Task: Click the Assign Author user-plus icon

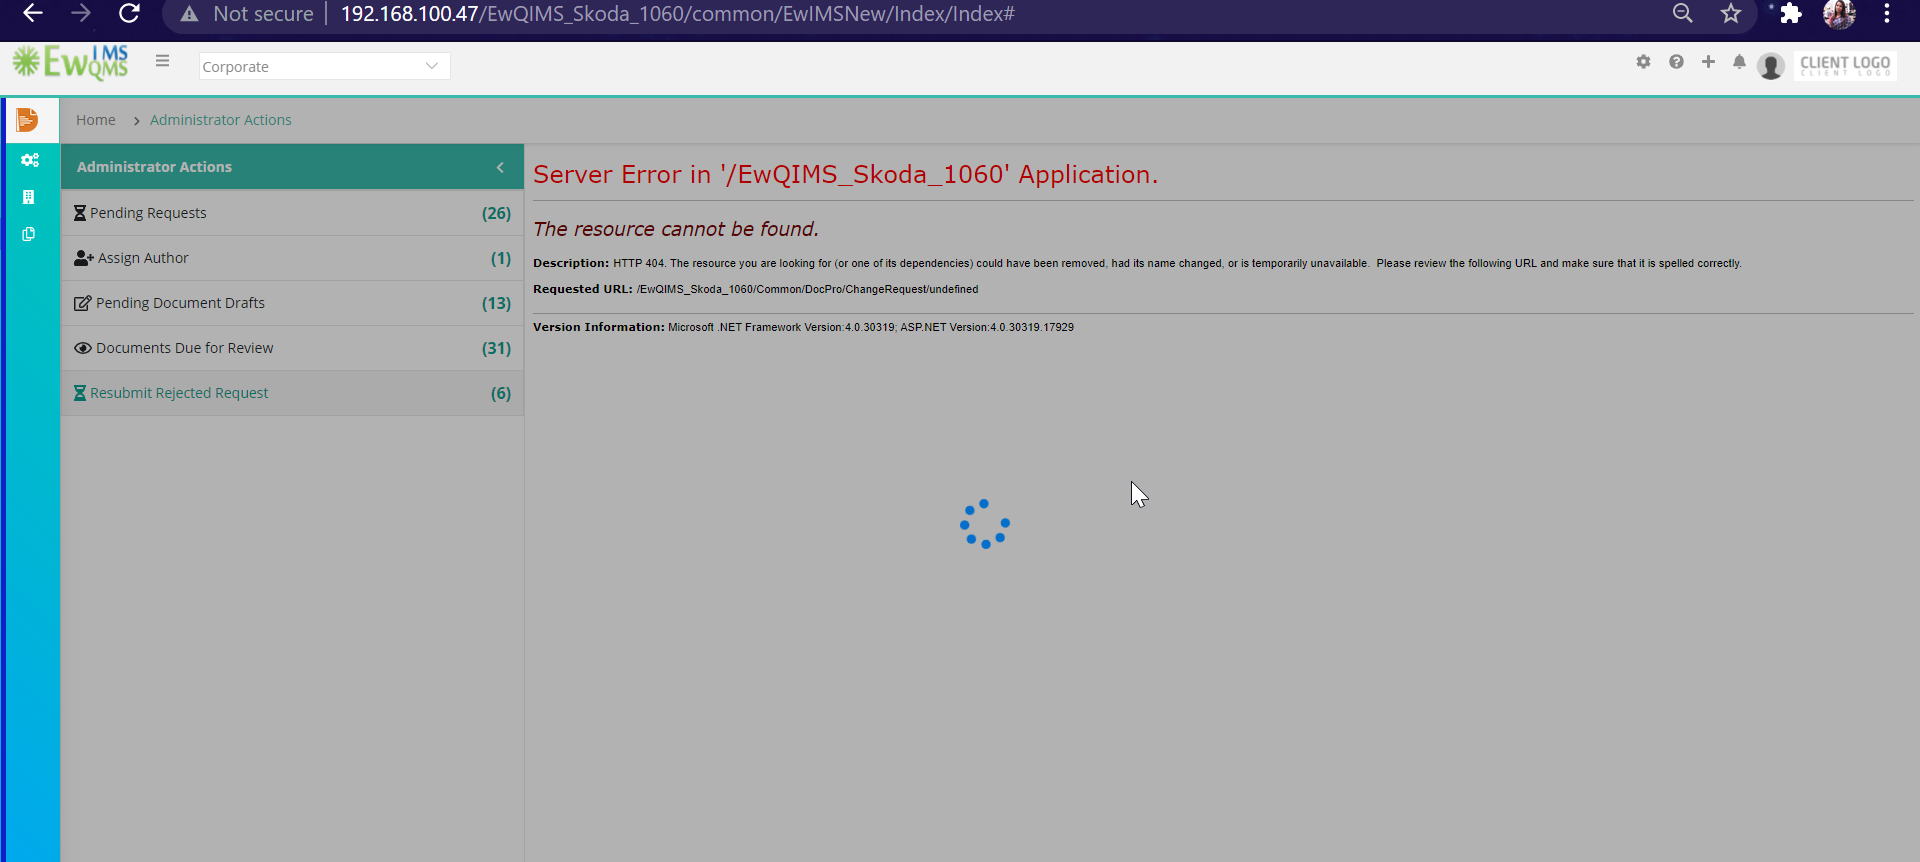Action: 84,258
